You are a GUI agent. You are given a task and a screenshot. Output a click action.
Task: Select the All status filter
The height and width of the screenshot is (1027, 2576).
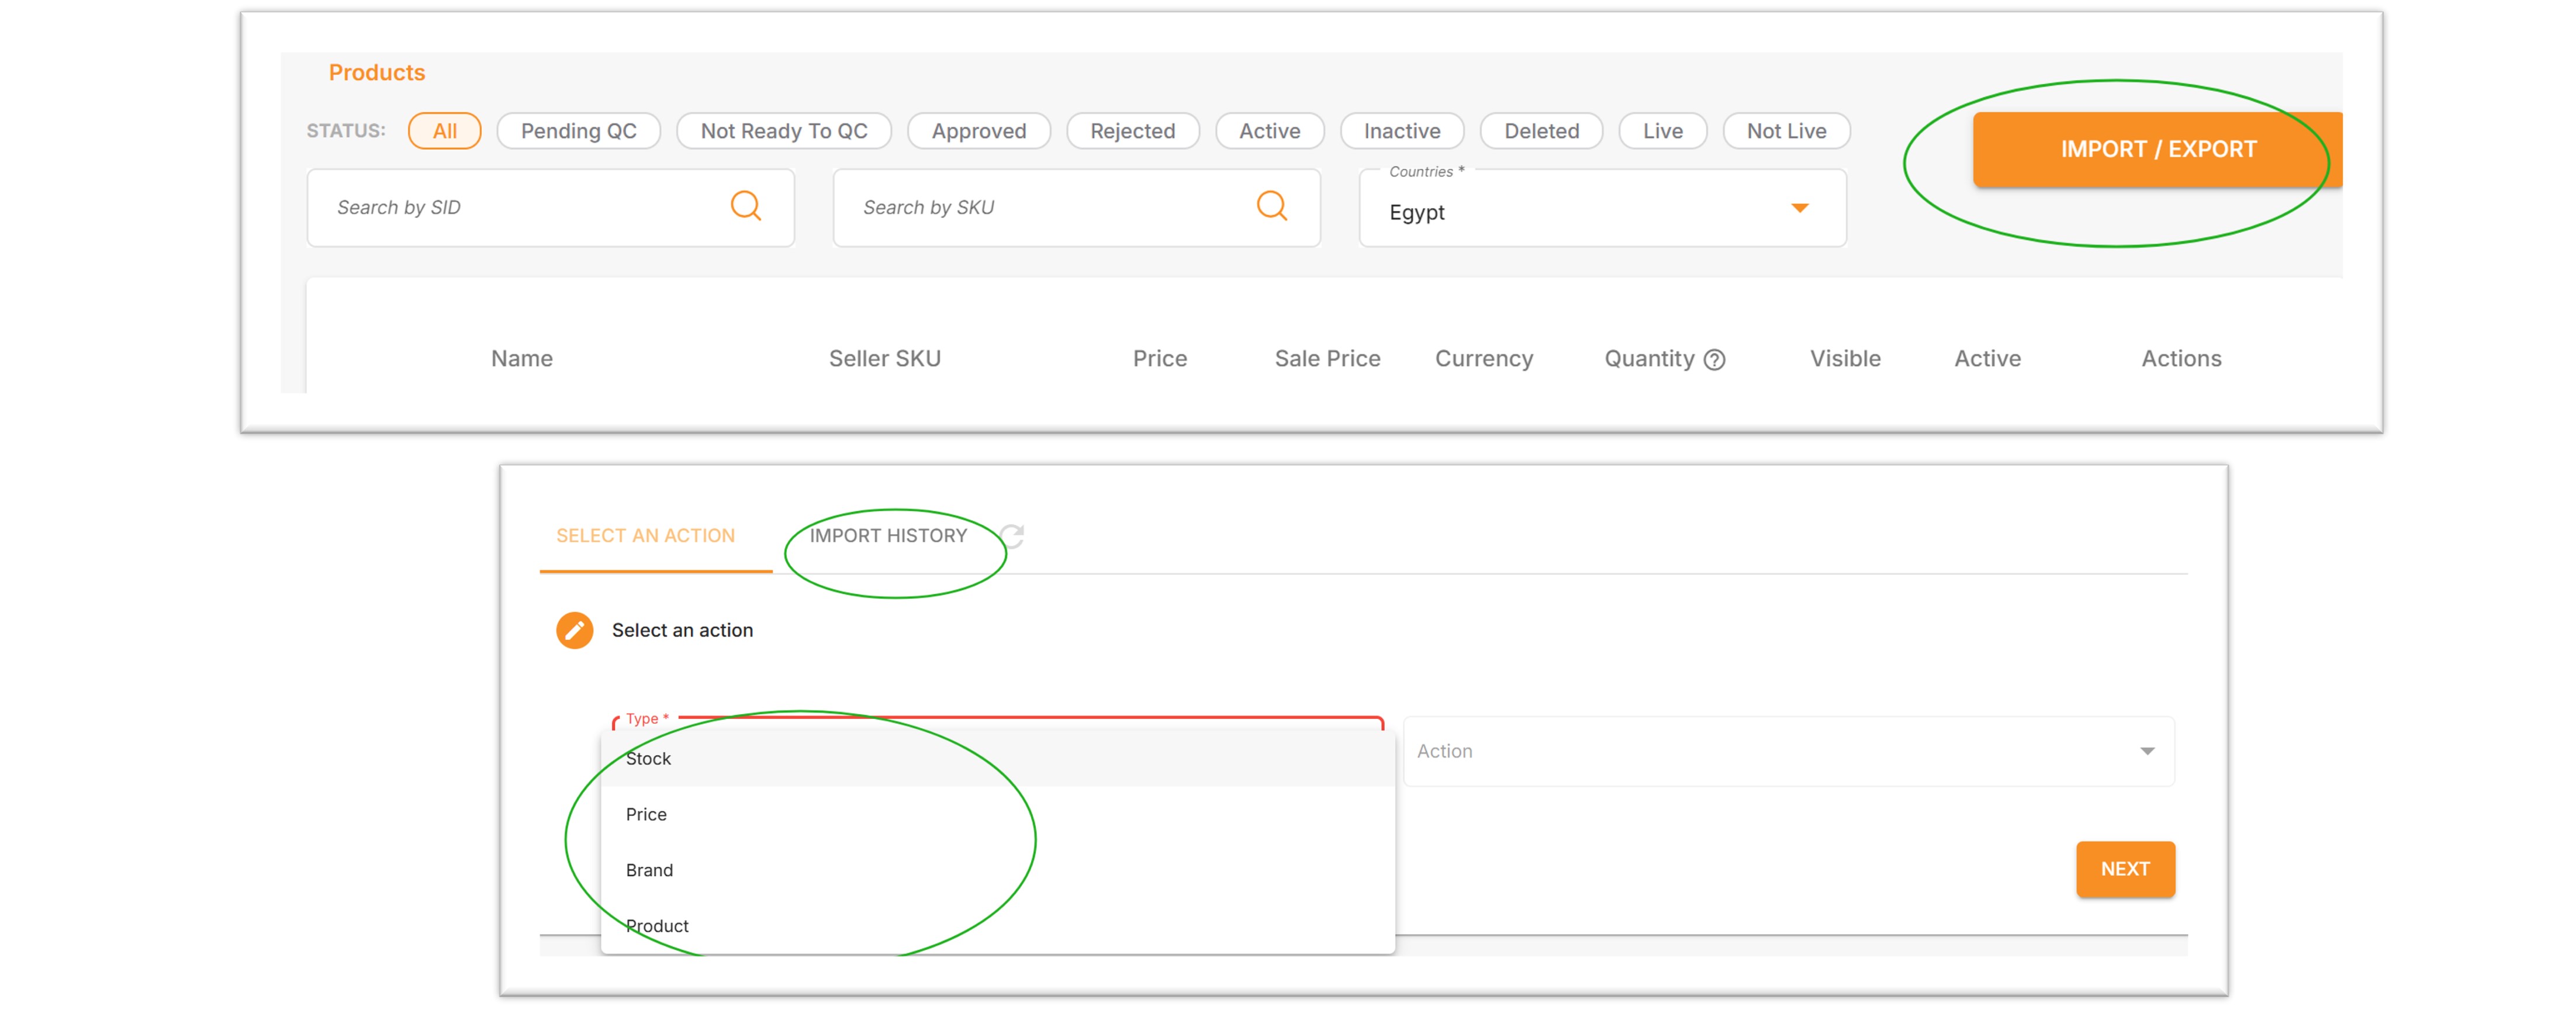point(444,131)
